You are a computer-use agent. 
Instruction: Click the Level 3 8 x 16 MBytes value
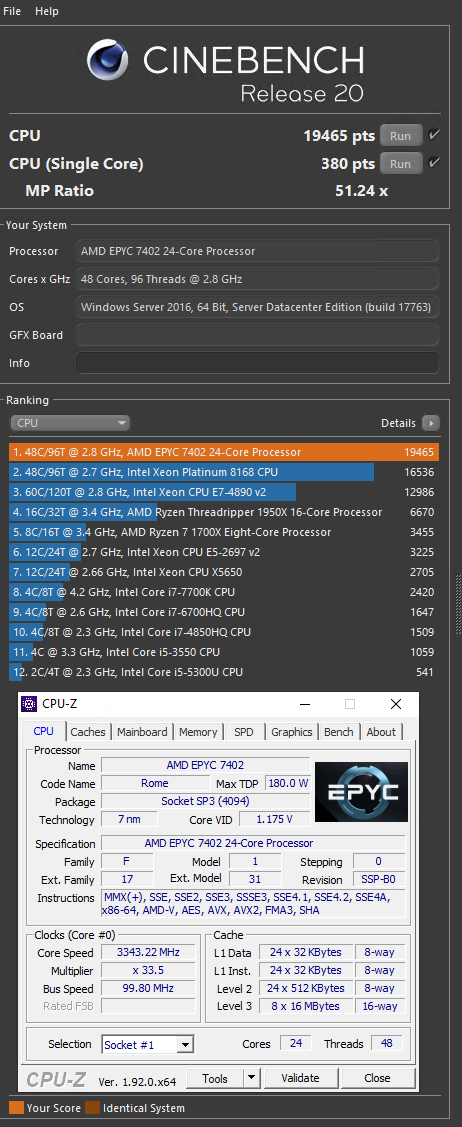(x=305, y=1006)
